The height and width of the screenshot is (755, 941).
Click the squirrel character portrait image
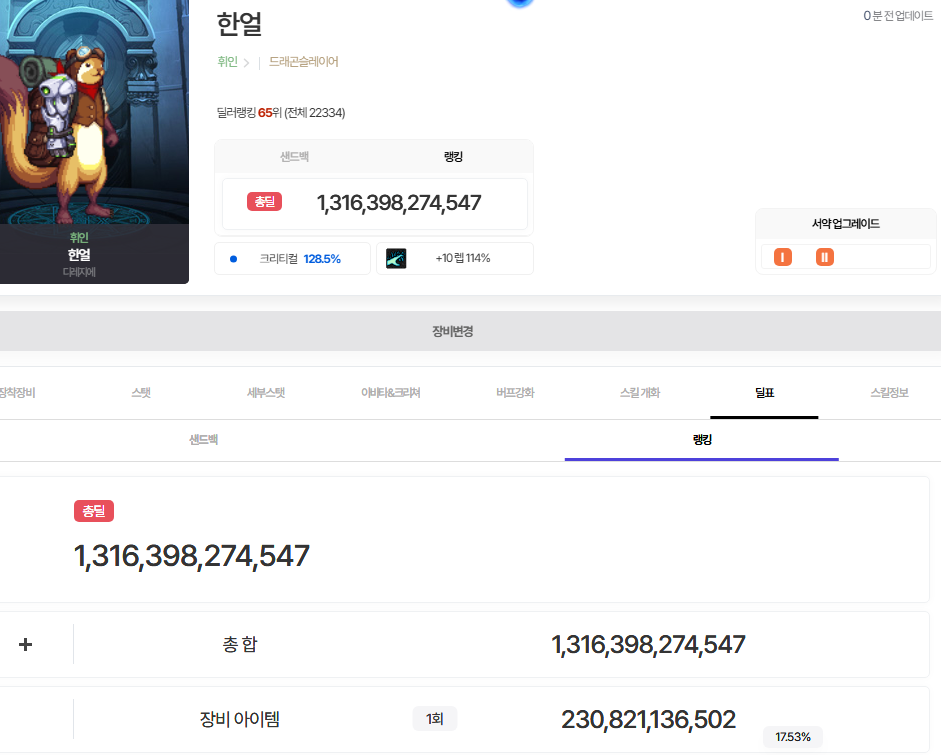(x=94, y=112)
